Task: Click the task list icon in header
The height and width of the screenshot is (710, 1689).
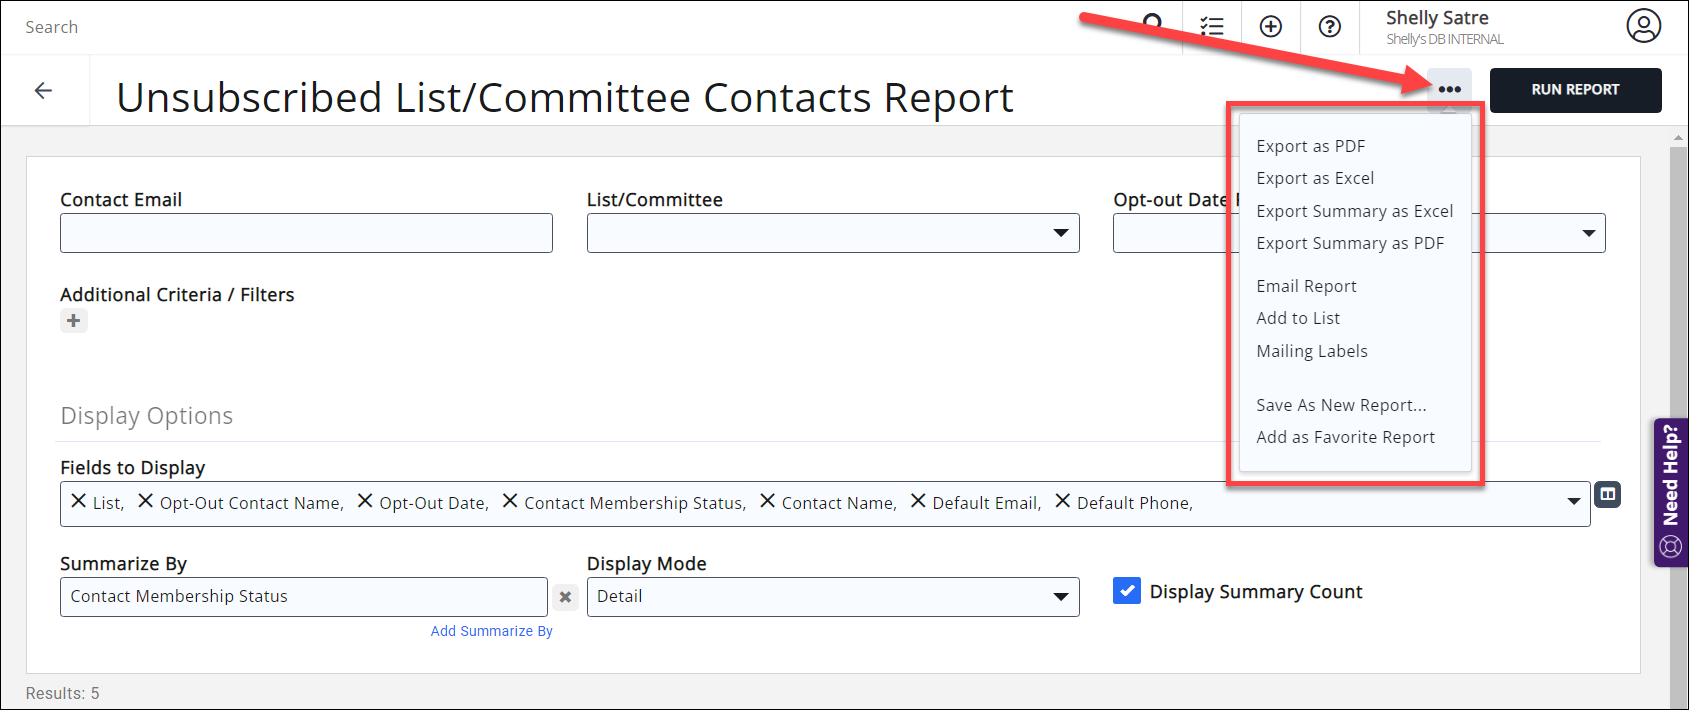Action: pyautogui.click(x=1212, y=27)
